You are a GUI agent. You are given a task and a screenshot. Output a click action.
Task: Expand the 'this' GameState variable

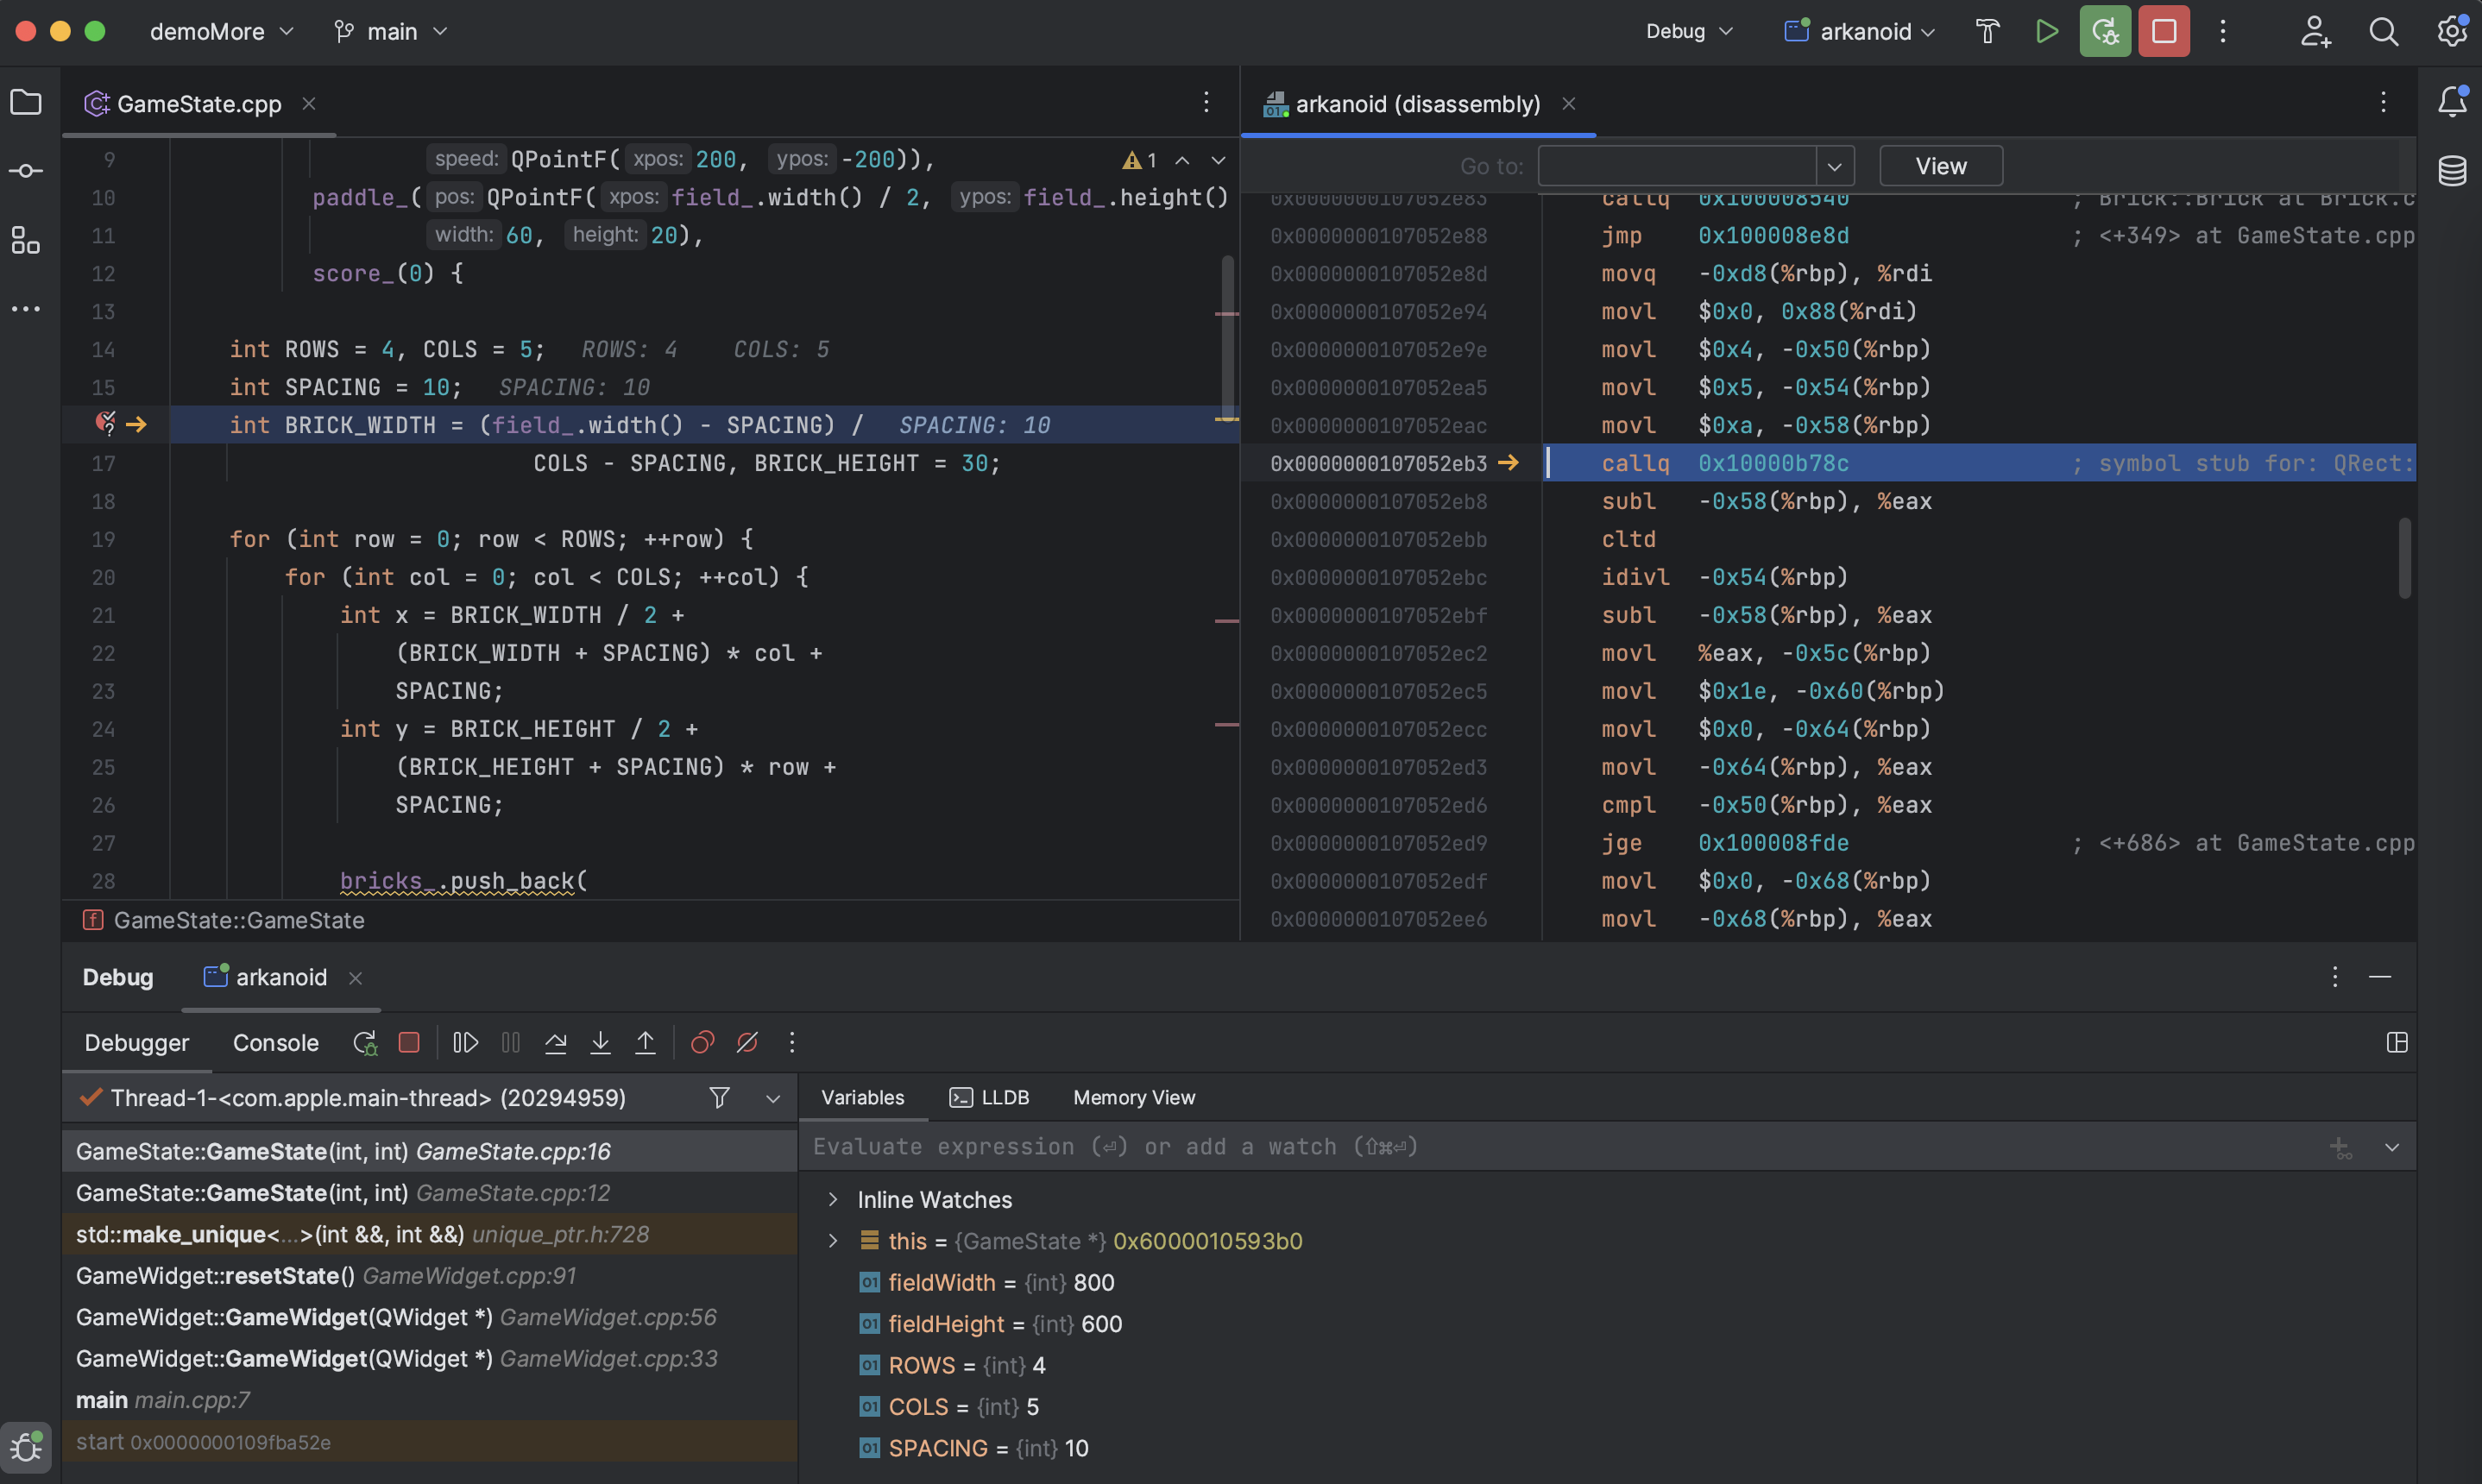[x=833, y=1241]
